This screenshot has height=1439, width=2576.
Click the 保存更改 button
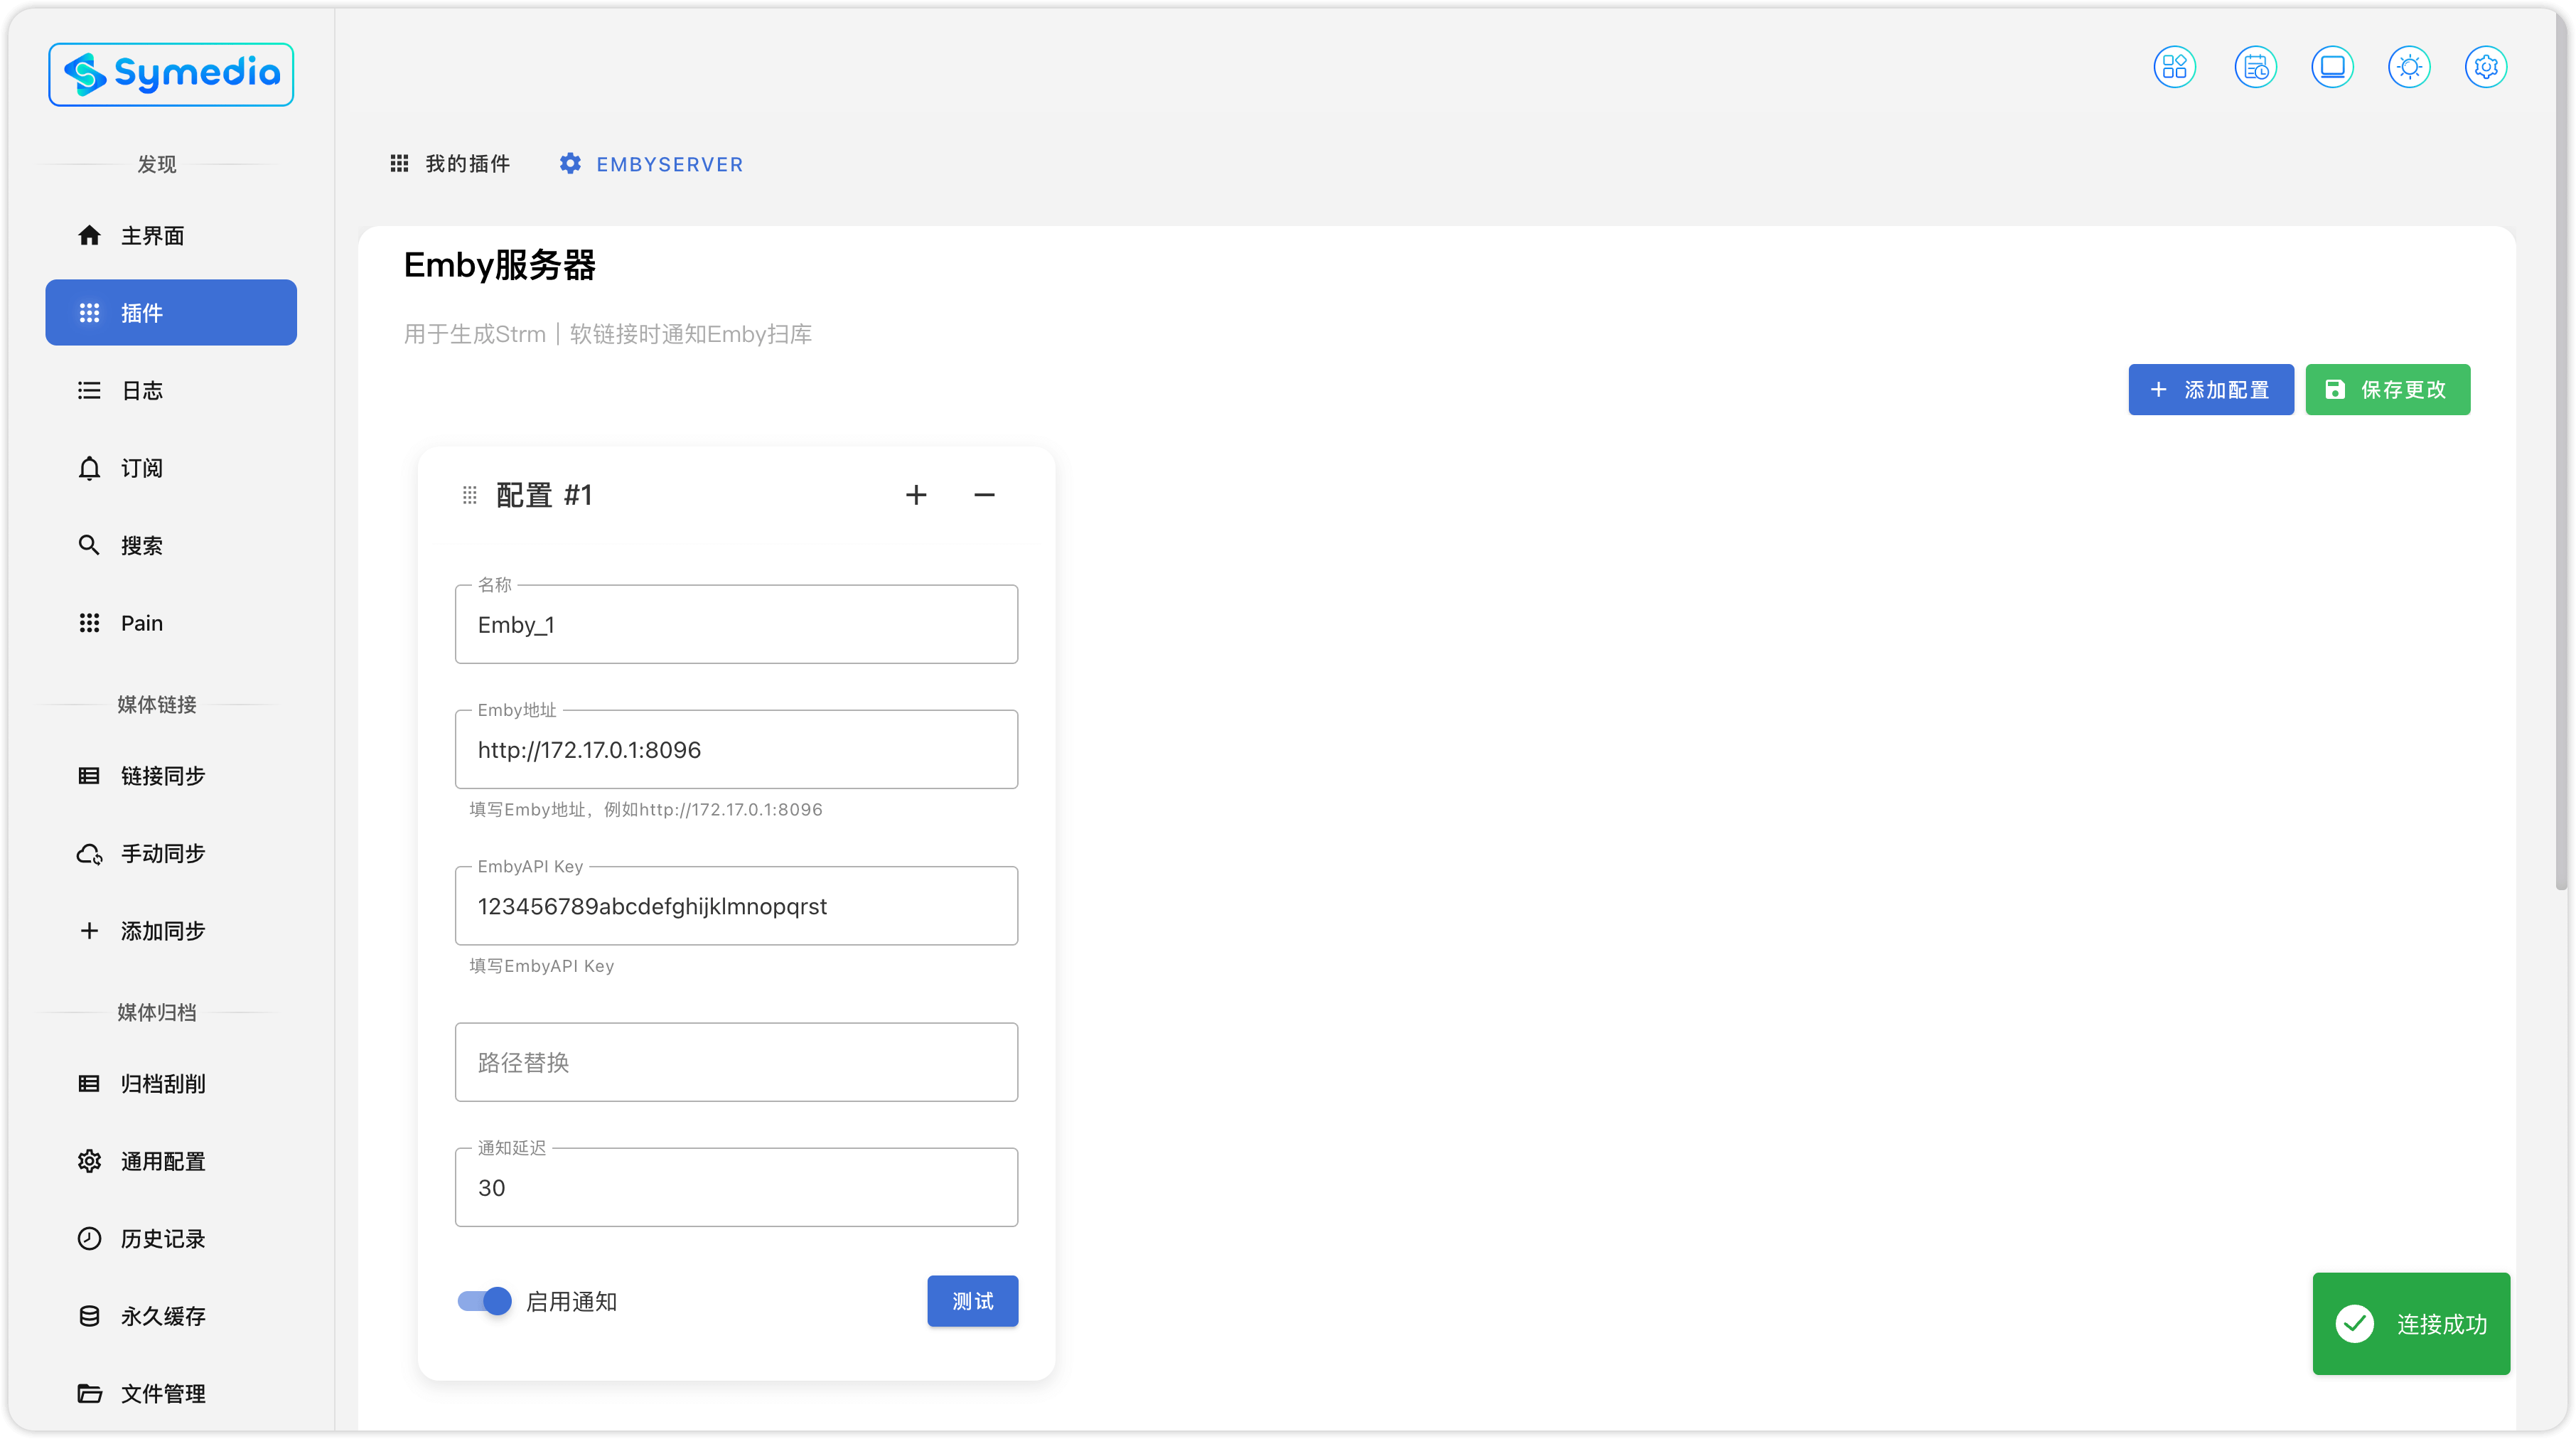click(2387, 390)
